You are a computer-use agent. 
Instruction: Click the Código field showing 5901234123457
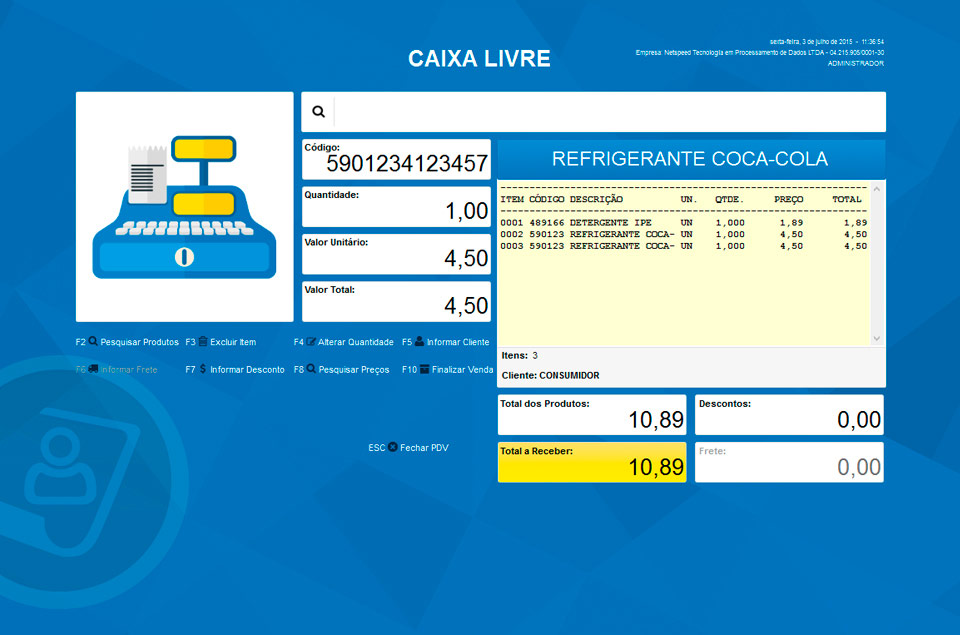pos(396,159)
